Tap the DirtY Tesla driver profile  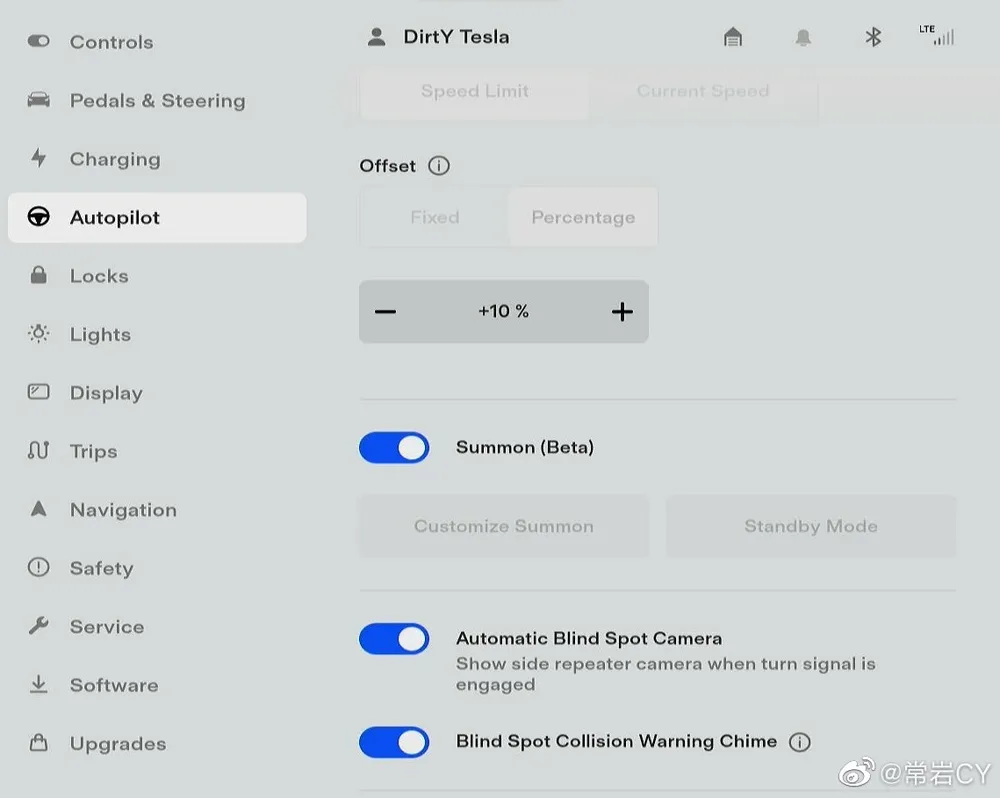pyautogui.click(x=438, y=38)
